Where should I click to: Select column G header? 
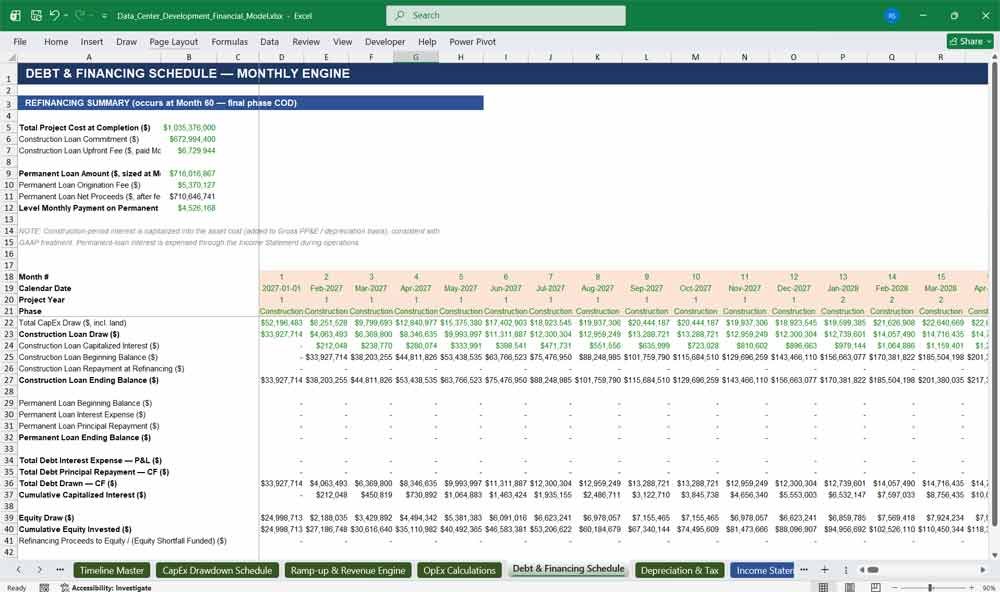[x=416, y=57]
